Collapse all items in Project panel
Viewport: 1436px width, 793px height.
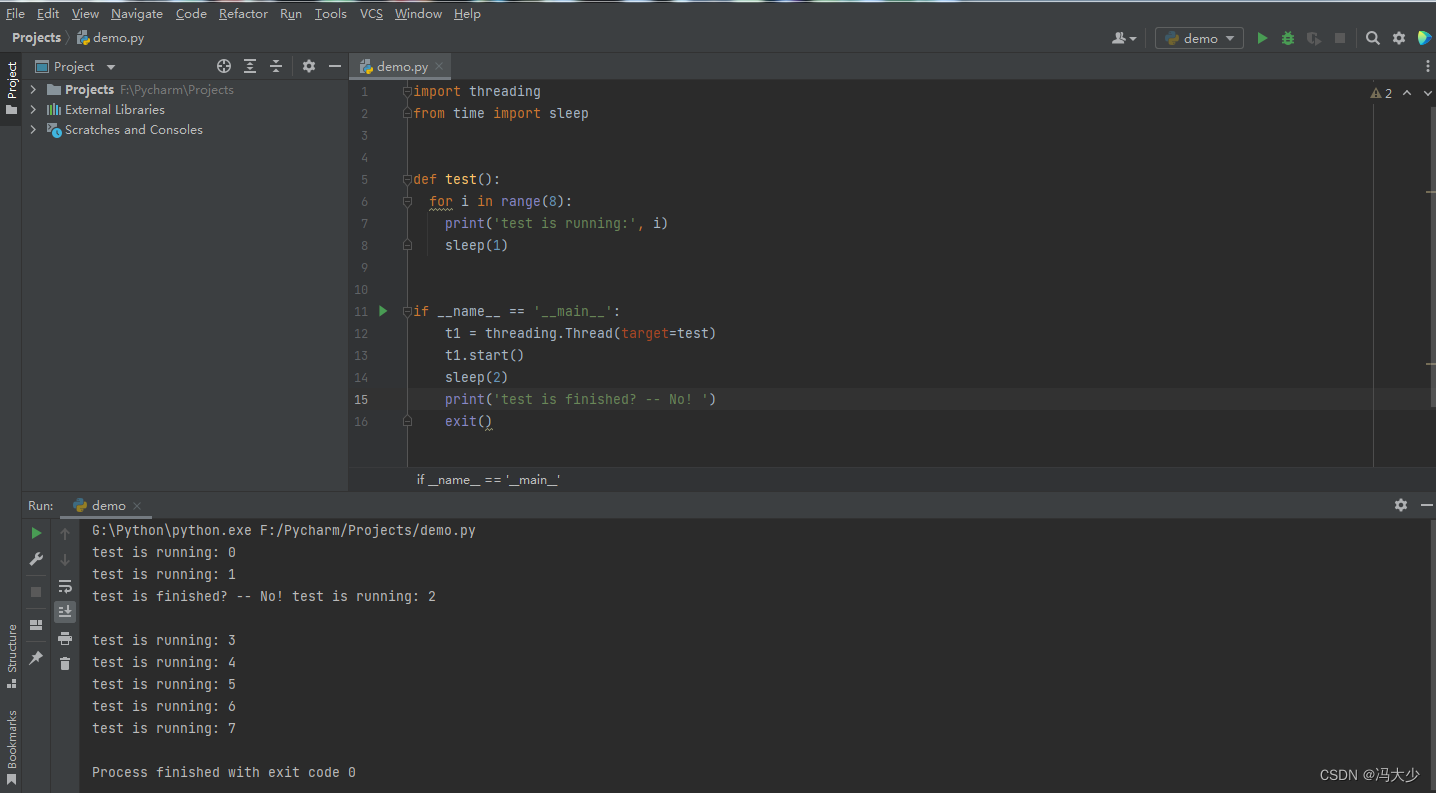[276, 66]
